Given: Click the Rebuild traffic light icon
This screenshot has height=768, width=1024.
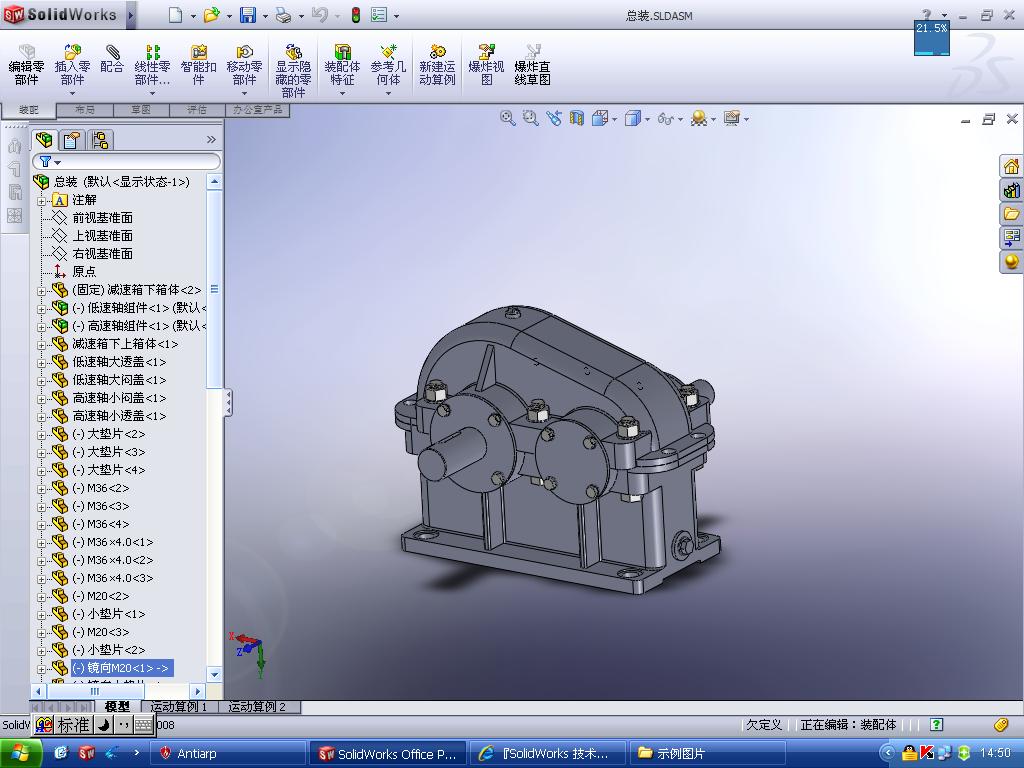Looking at the screenshot, I should click(356, 15).
